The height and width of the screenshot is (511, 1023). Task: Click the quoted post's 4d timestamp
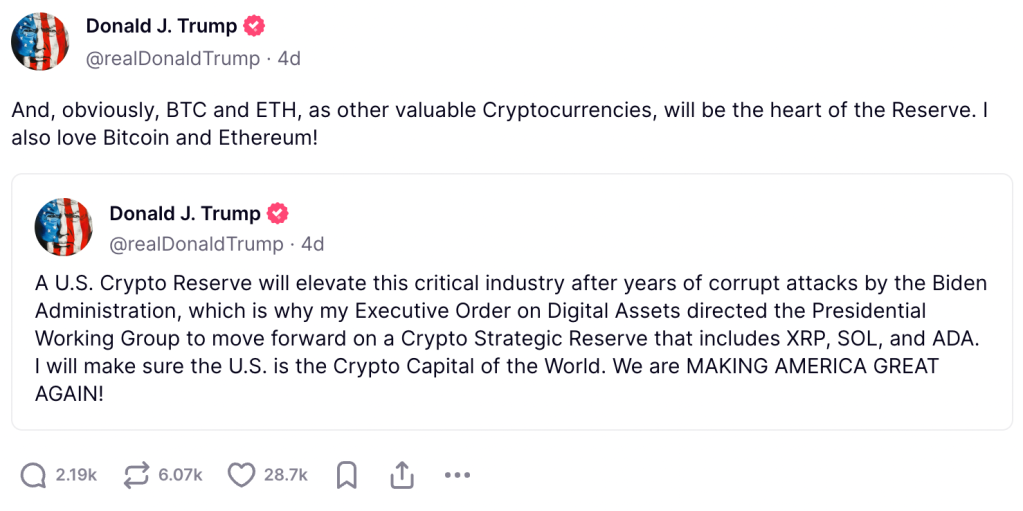[313, 244]
